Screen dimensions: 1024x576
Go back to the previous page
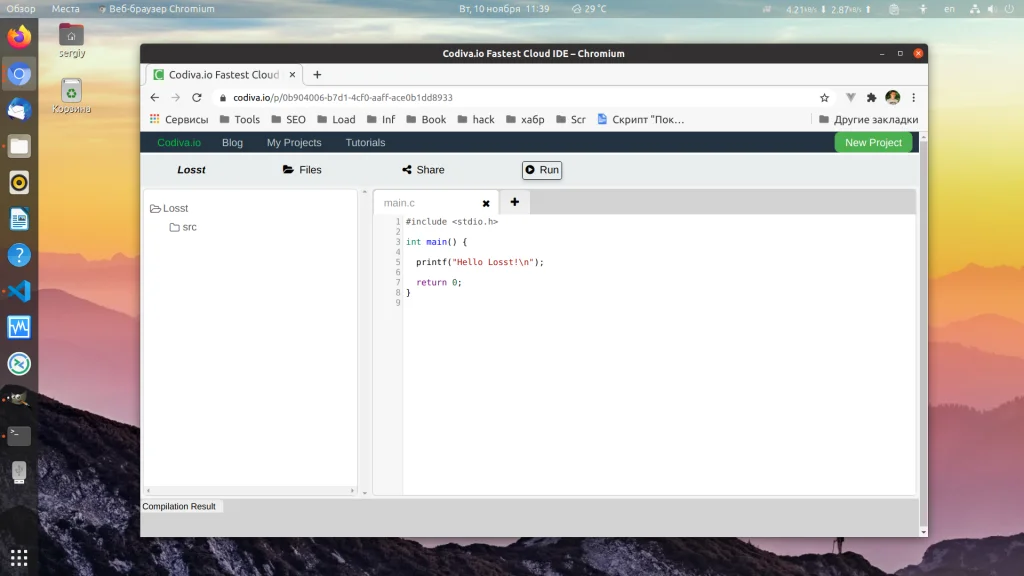tap(154, 98)
